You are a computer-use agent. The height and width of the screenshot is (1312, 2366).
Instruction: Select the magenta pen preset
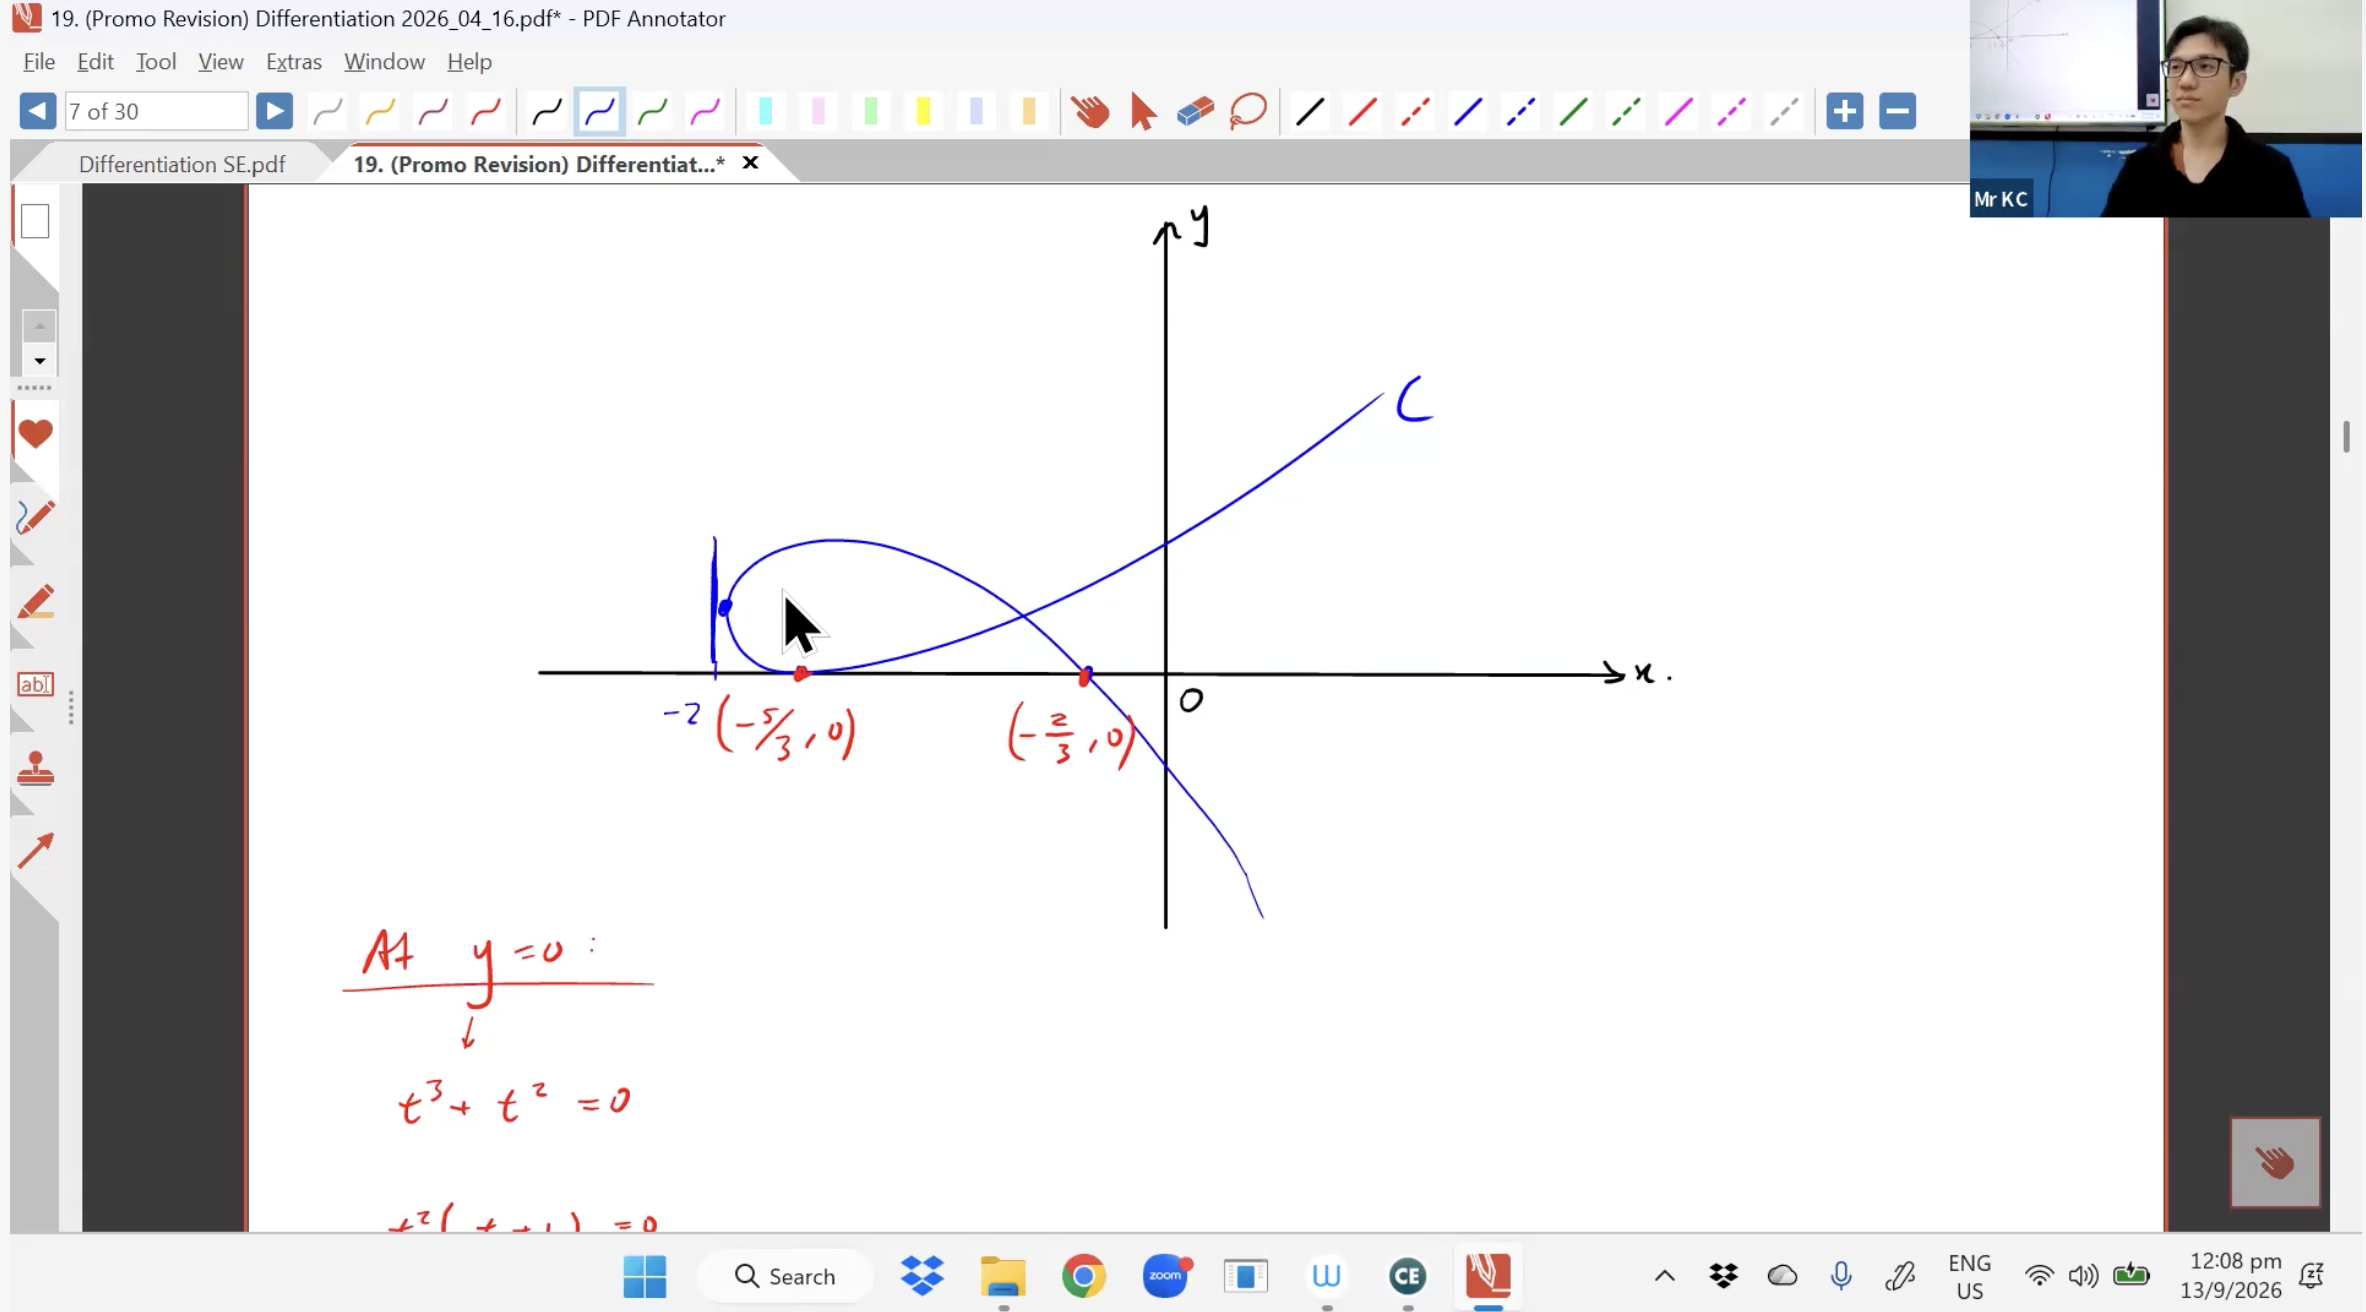[706, 111]
